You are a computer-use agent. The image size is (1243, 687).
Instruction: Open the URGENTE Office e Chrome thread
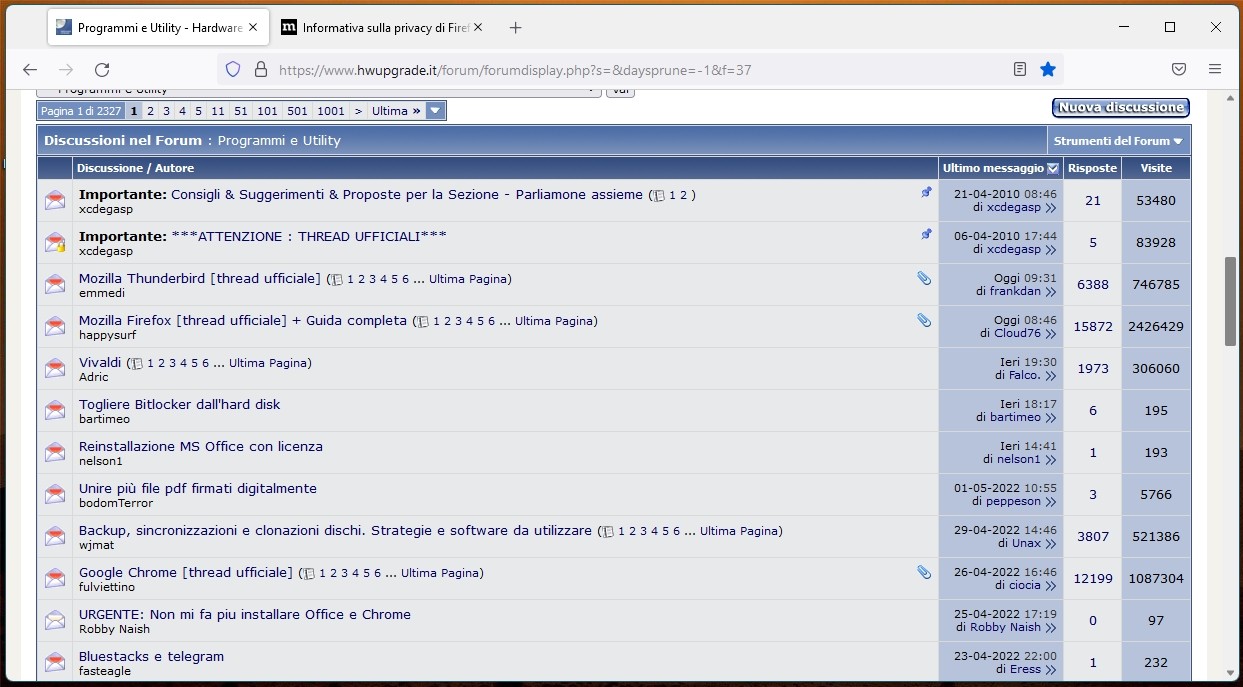[x=245, y=614]
